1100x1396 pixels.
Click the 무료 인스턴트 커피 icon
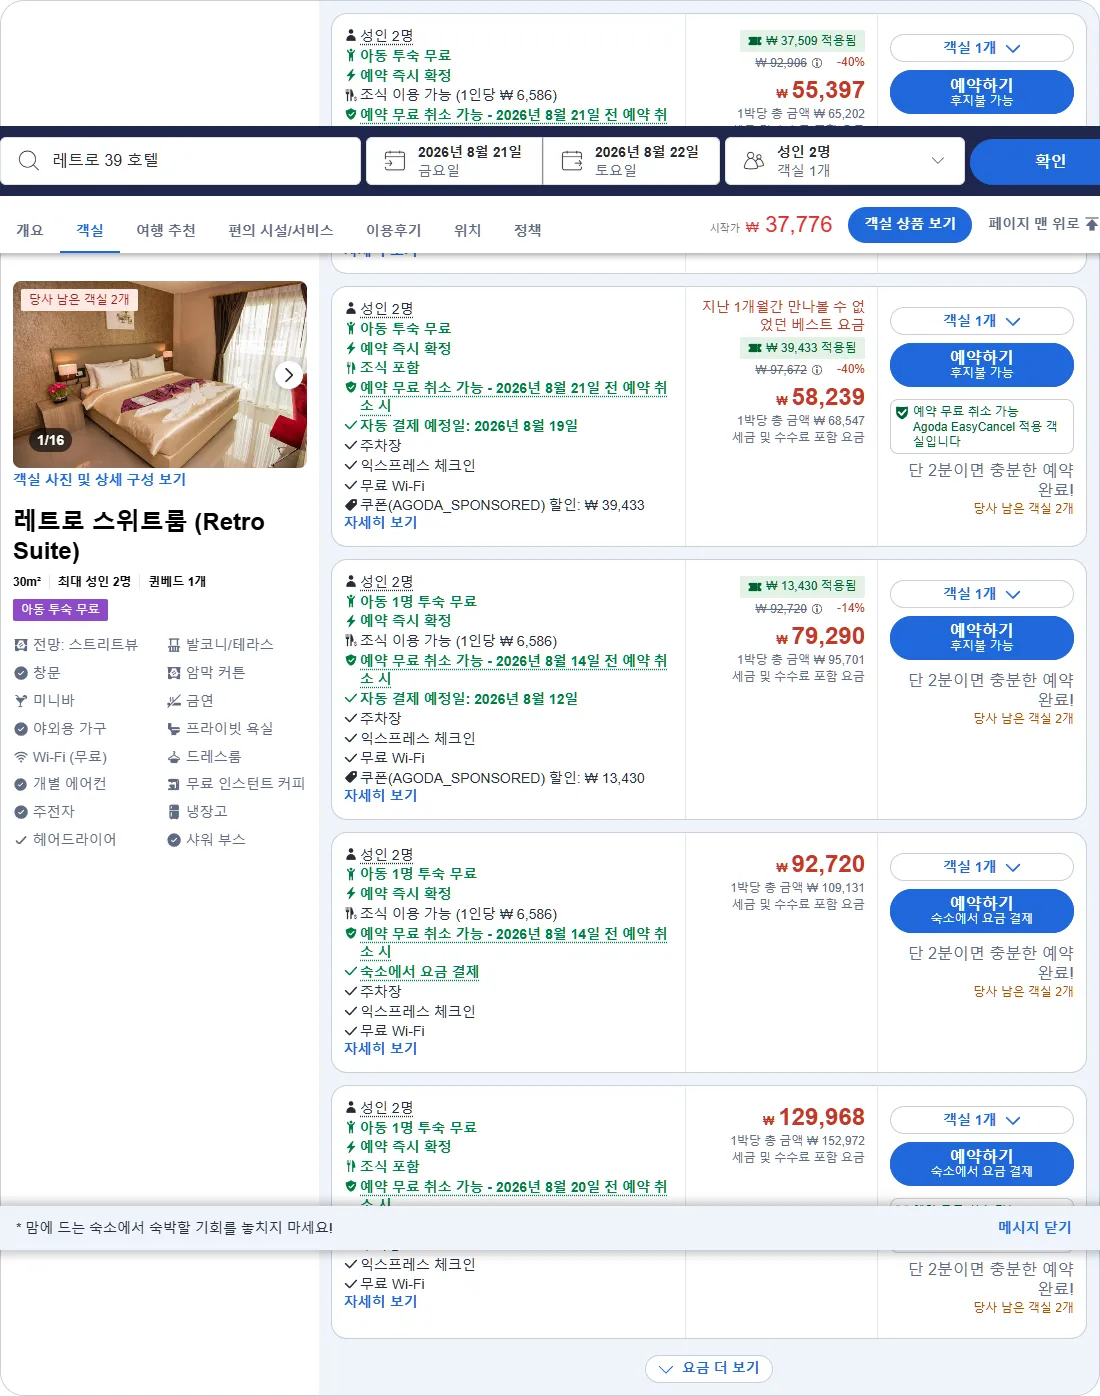point(174,784)
